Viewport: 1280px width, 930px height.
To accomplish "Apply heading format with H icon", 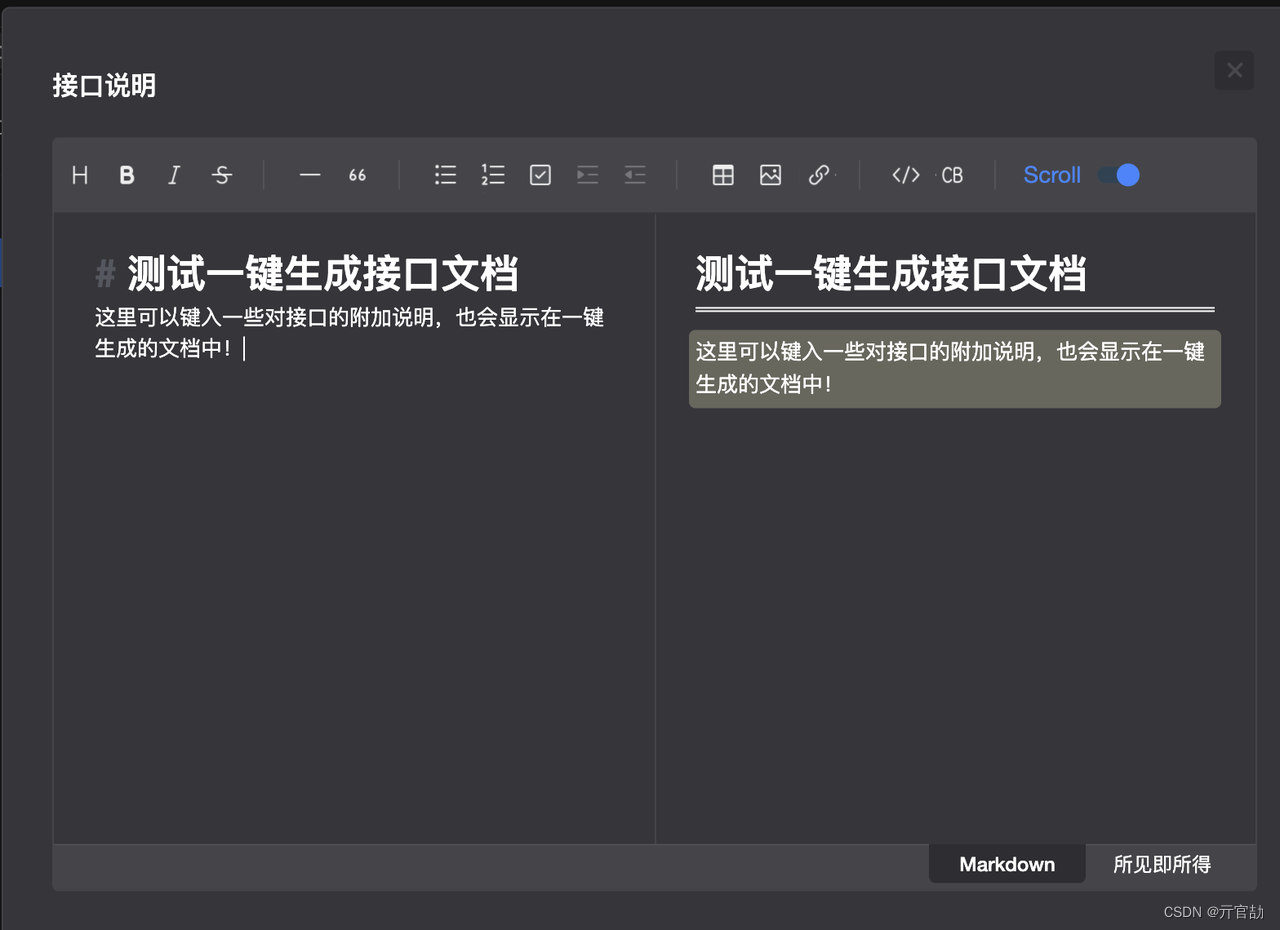I will click(x=80, y=175).
